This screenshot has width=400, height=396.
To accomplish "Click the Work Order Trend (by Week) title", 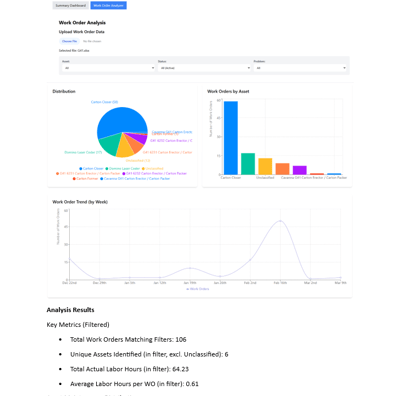I will point(80,202).
